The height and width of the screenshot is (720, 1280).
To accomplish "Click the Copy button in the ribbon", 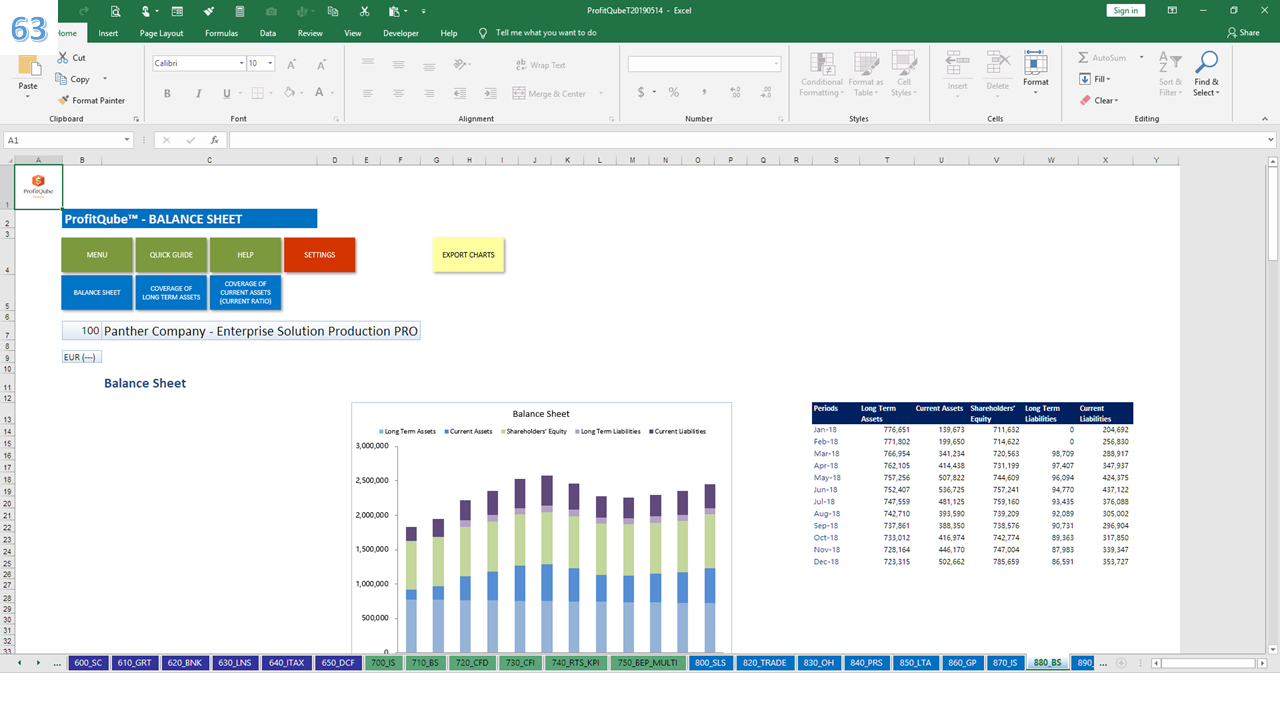I will point(74,79).
